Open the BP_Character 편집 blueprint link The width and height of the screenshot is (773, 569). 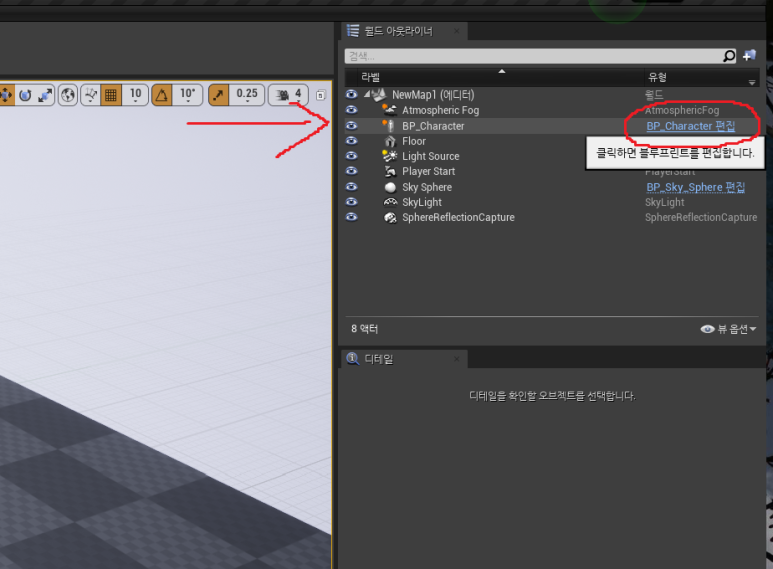(691, 126)
